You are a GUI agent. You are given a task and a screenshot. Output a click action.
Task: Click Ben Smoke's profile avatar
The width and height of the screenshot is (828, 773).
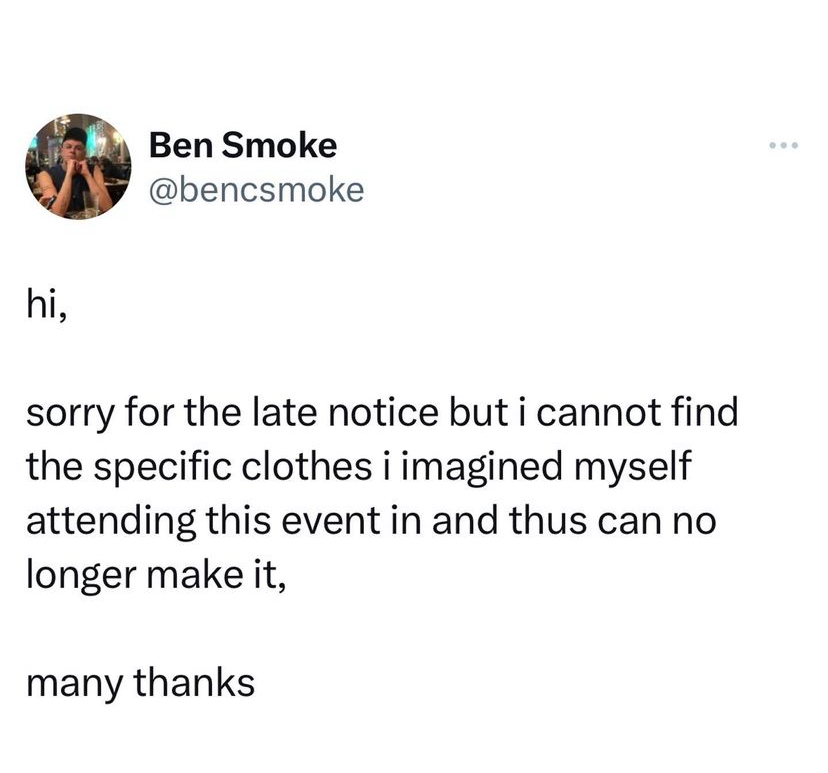point(79,166)
